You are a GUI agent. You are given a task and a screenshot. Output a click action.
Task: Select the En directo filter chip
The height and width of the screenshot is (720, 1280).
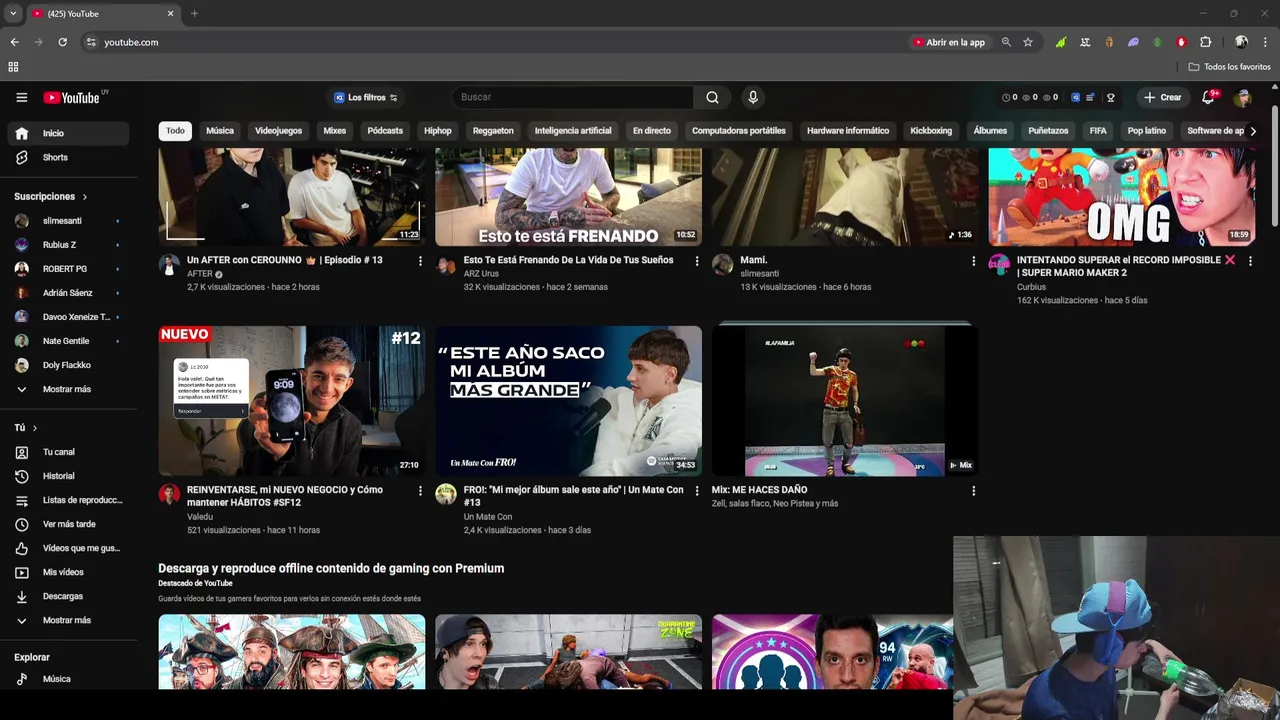652,131
